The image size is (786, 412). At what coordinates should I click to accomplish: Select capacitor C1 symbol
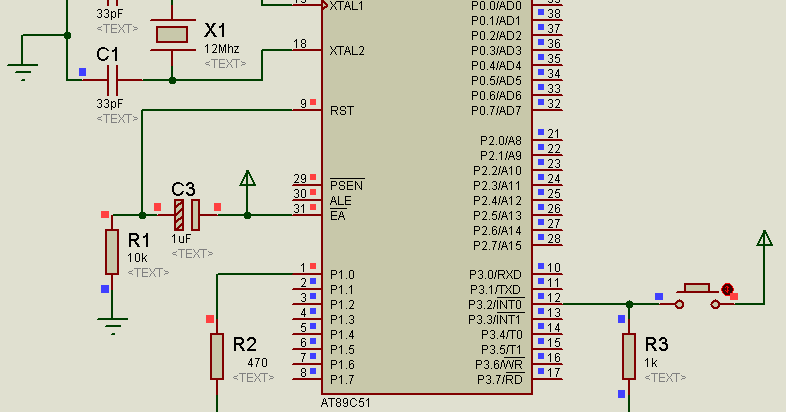113,80
